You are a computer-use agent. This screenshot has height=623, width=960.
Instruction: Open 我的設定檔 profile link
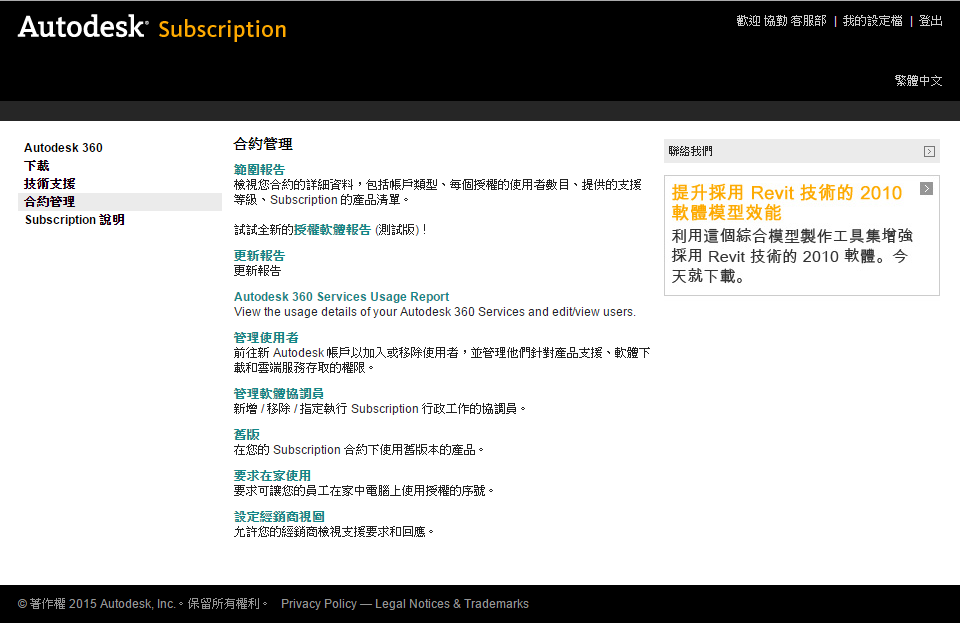pyautogui.click(x=872, y=21)
